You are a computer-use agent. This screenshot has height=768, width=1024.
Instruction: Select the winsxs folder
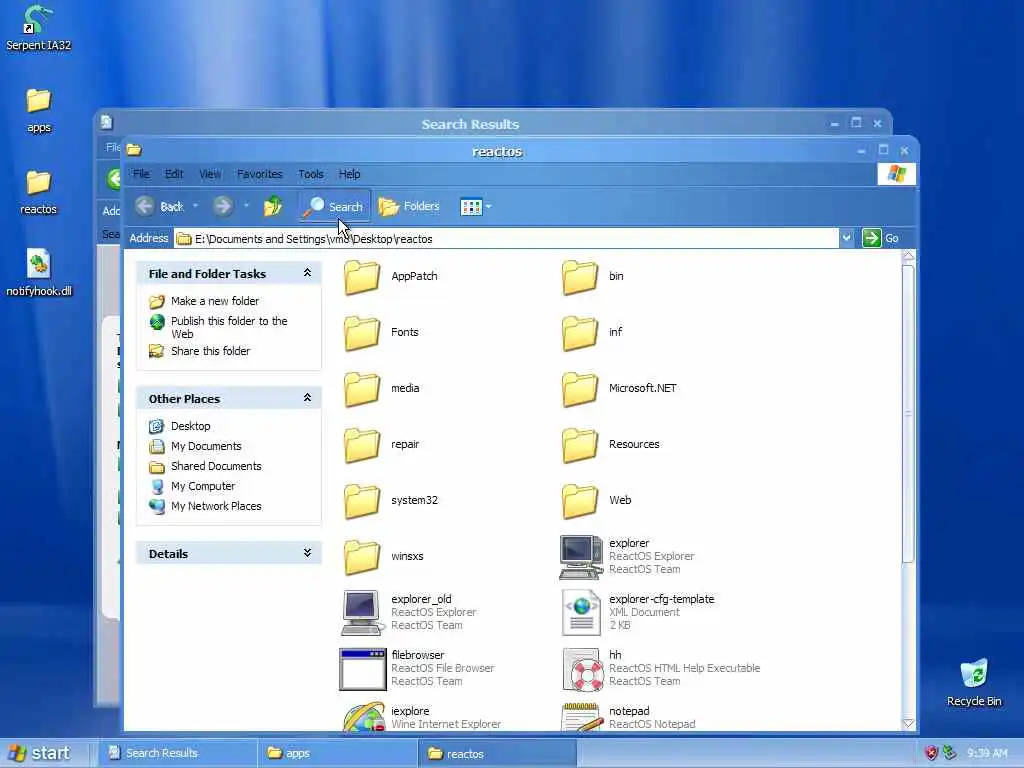click(x=383, y=556)
